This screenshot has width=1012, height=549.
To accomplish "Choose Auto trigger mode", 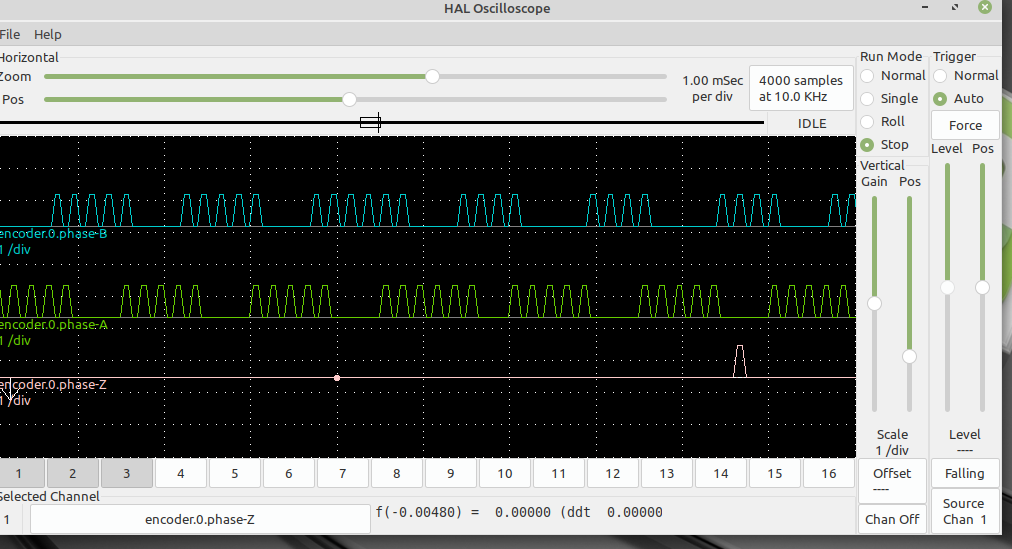I will point(940,99).
